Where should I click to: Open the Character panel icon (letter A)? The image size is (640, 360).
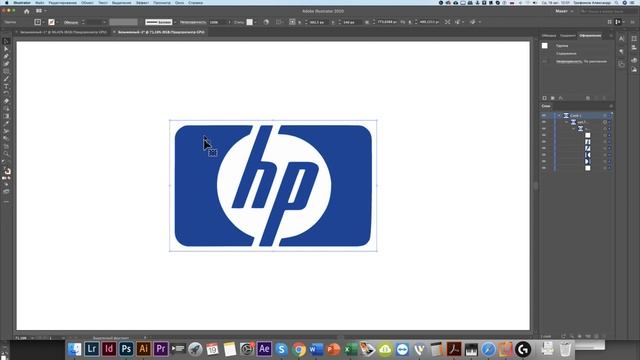tap(621, 38)
